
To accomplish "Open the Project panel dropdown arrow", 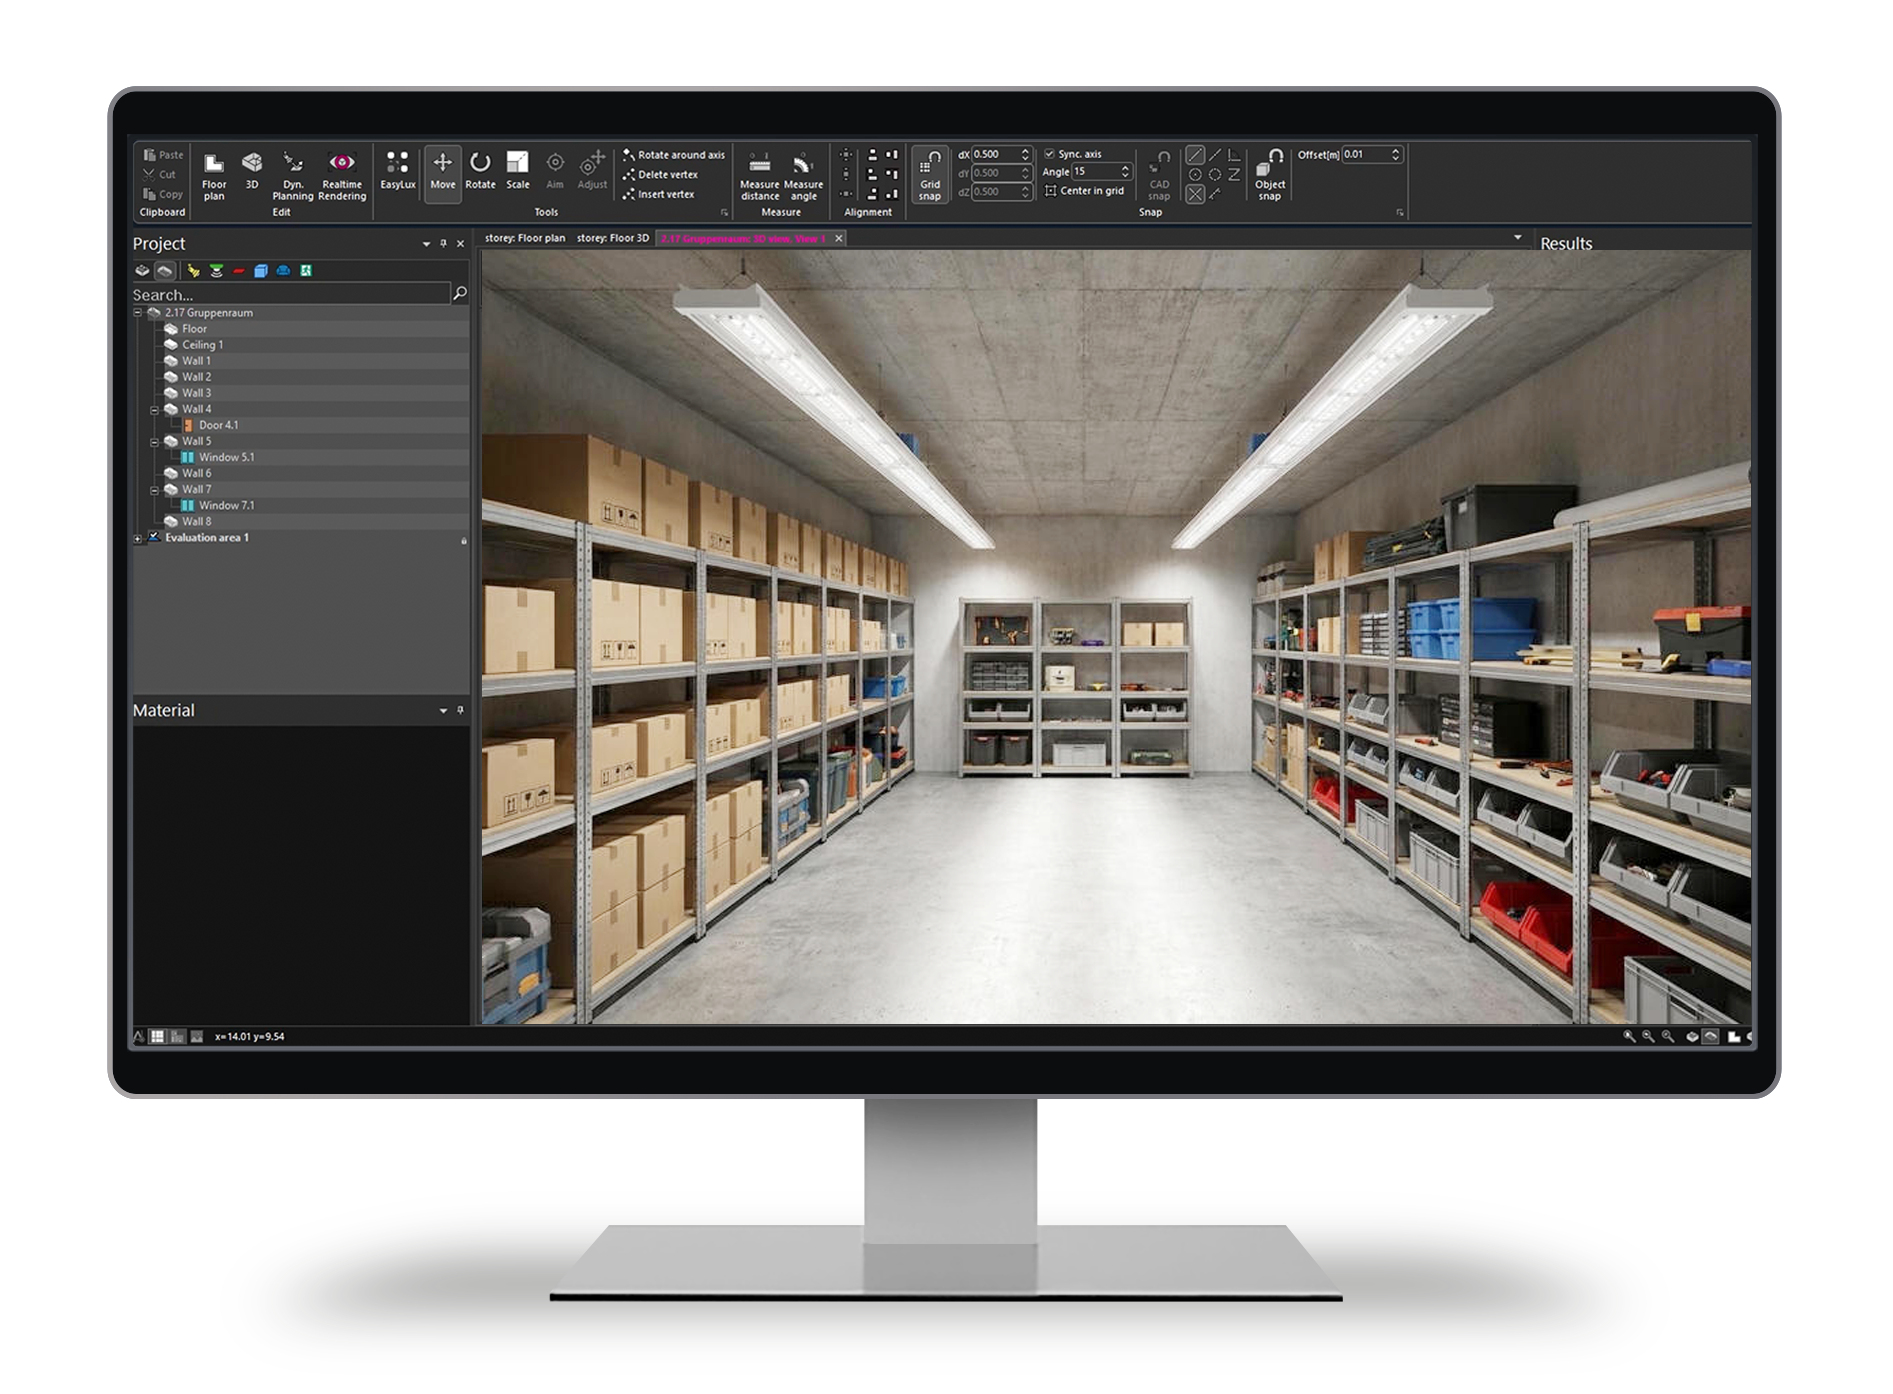I will pyautogui.click(x=426, y=244).
